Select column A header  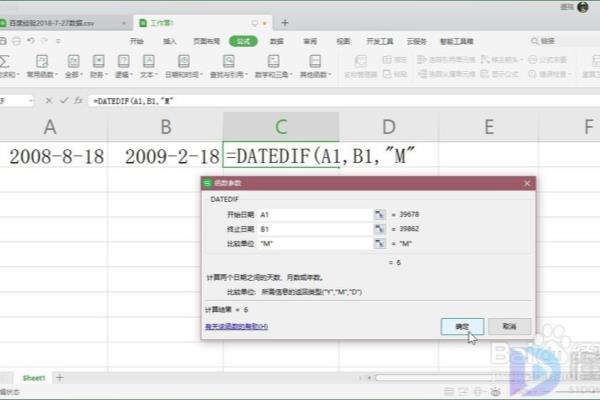tap(50, 127)
